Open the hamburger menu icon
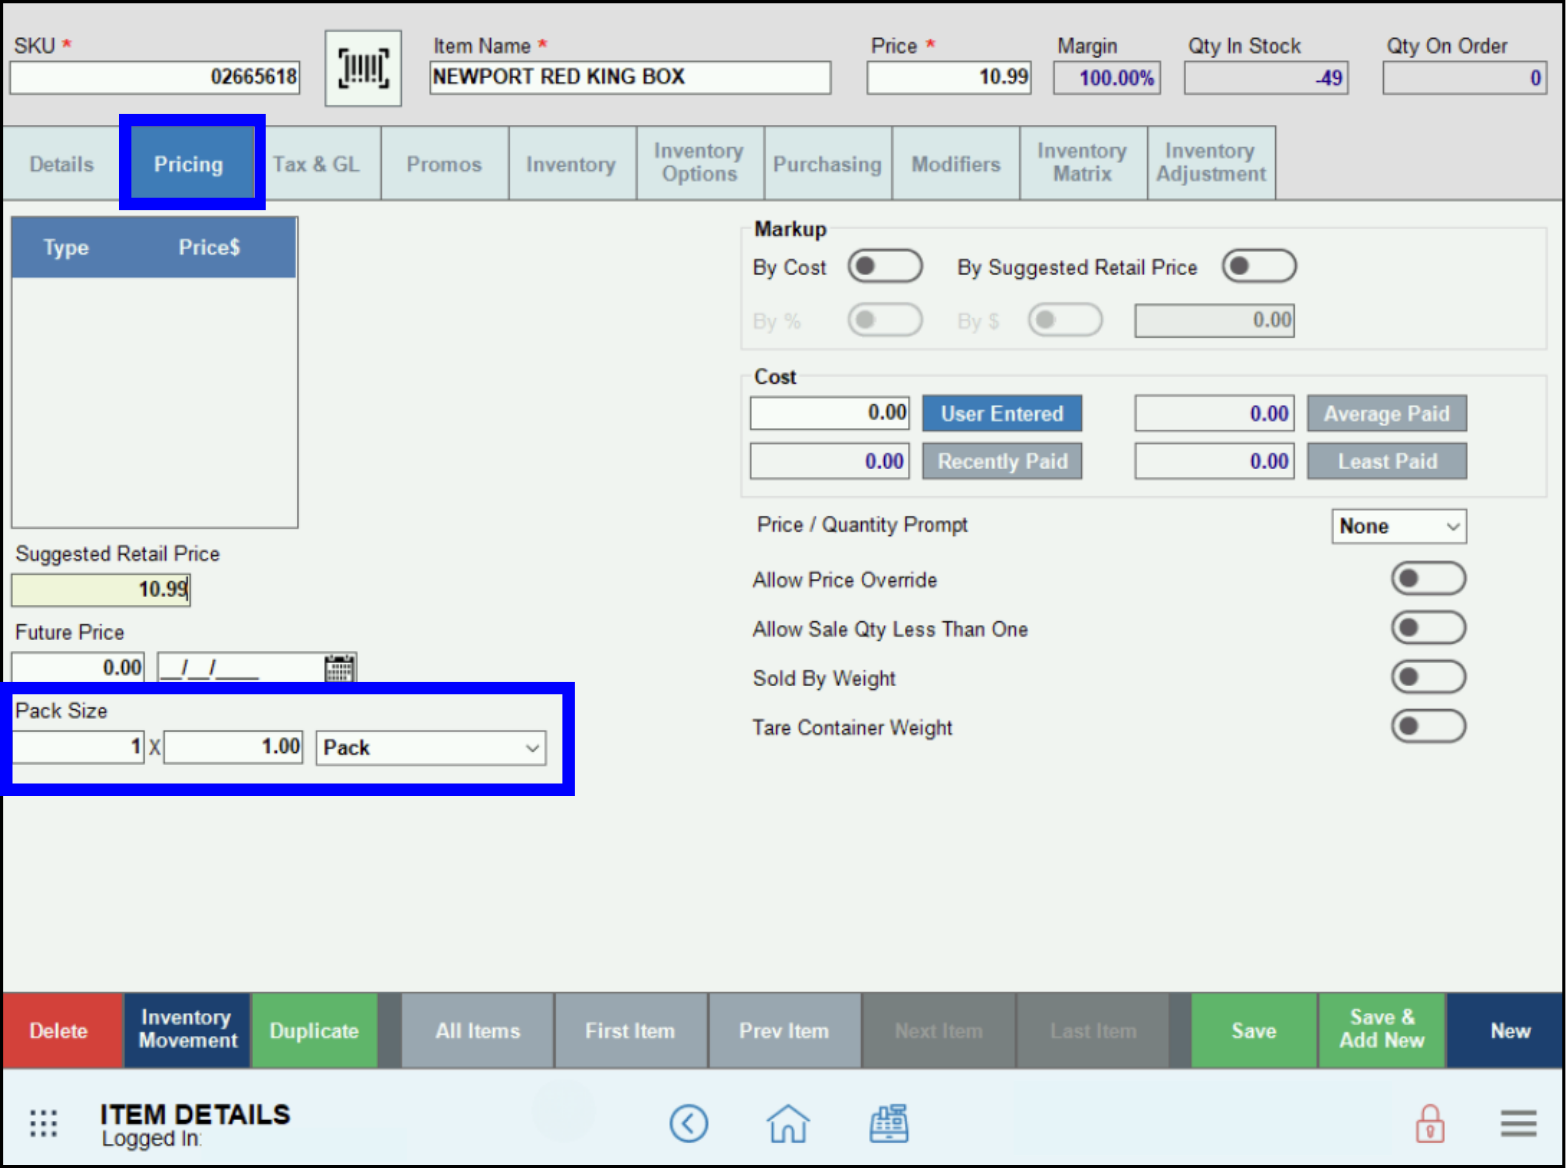 click(1518, 1124)
